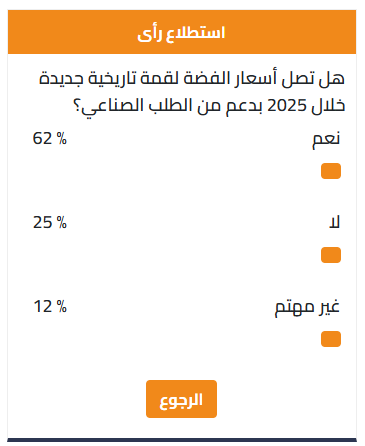The height and width of the screenshot is (446, 365).
Task: Click the لا answer label
Action: [334, 222]
